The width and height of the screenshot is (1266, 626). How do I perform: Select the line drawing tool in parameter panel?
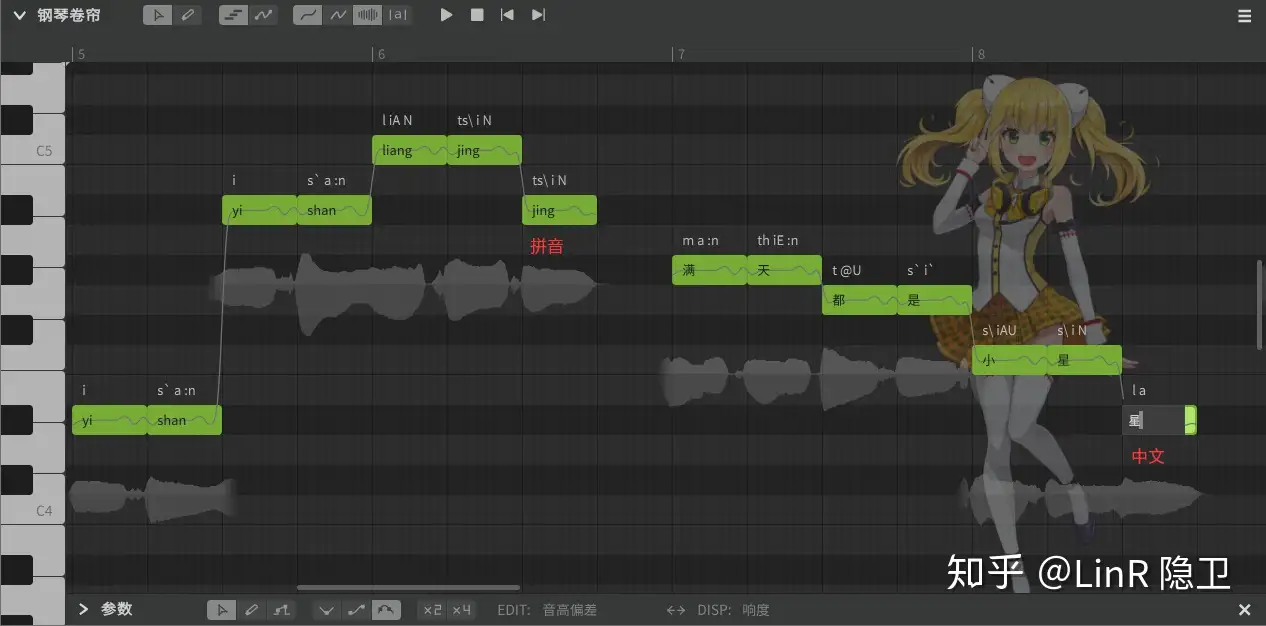click(282, 609)
